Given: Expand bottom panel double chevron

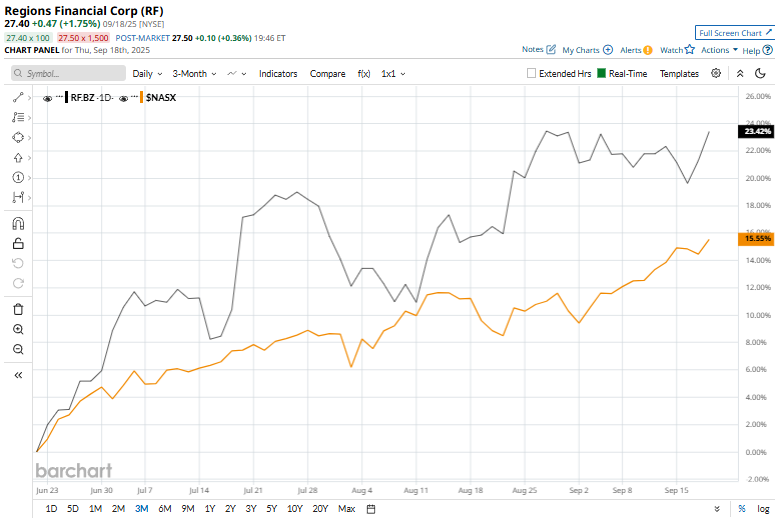Looking at the screenshot, I should (717, 509).
